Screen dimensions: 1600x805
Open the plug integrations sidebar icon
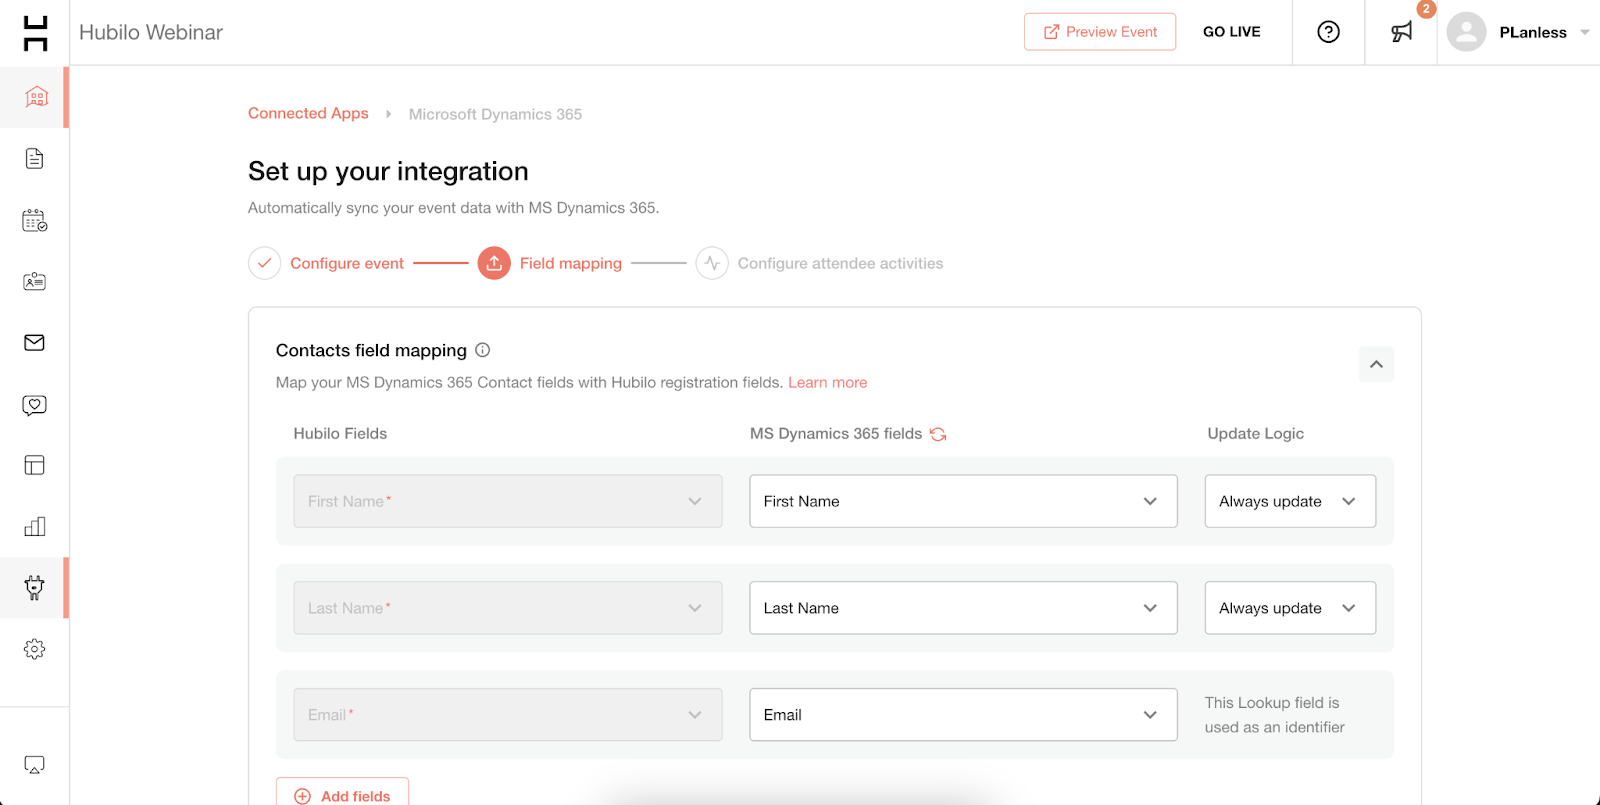point(35,588)
